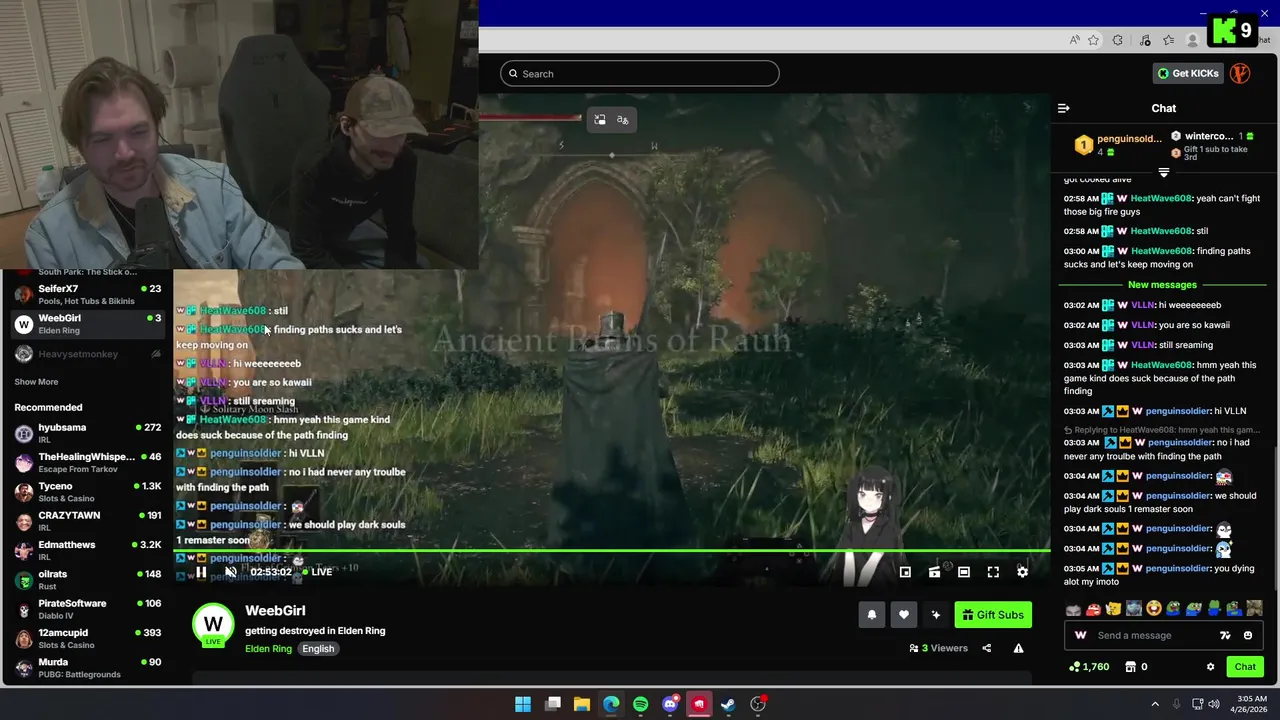Insert the first quick emote

click(x=1073, y=608)
